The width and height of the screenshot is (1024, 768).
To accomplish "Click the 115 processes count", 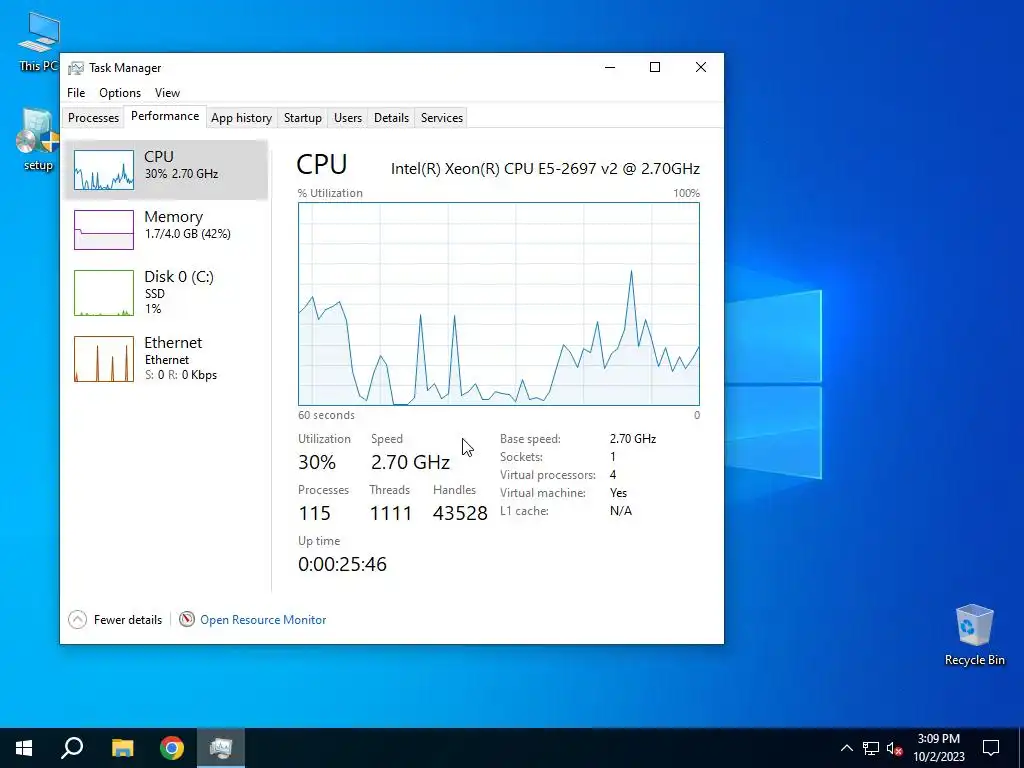I will click(x=314, y=513).
